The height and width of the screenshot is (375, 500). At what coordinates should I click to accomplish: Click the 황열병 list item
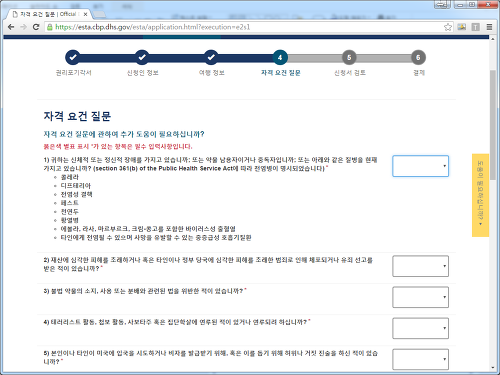coord(69,220)
